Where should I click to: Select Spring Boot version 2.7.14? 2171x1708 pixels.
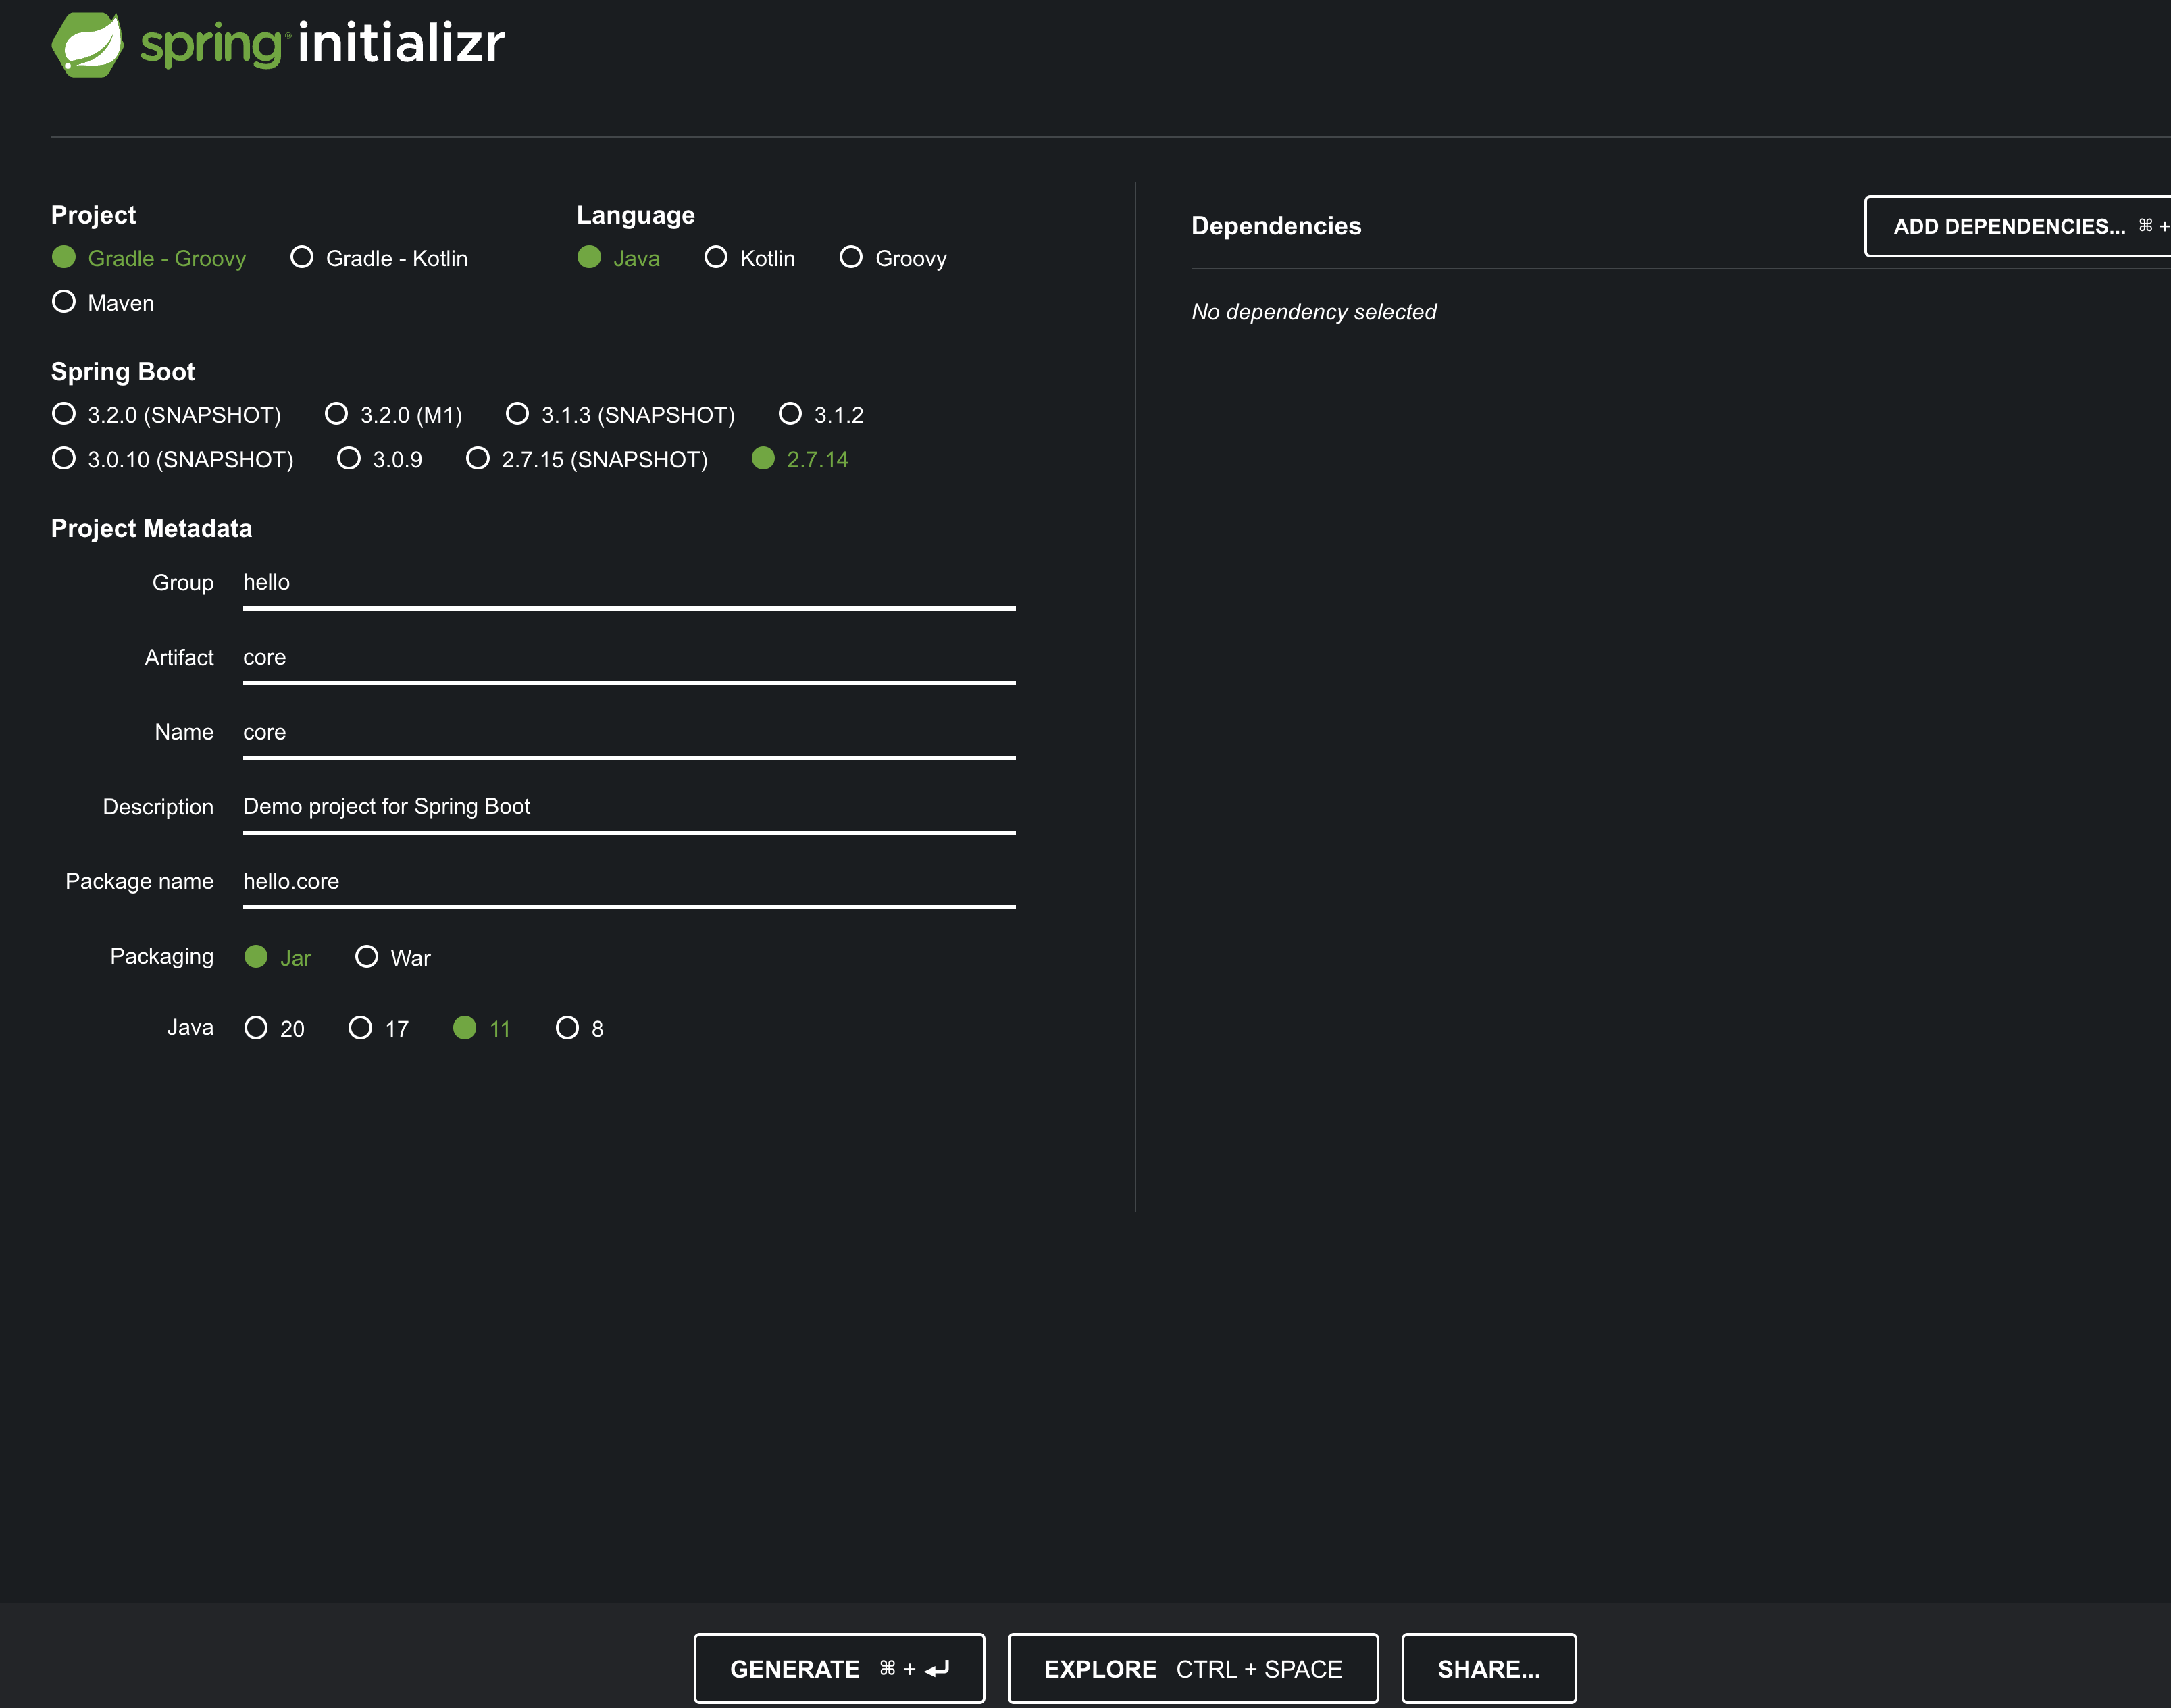(x=800, y=459)
